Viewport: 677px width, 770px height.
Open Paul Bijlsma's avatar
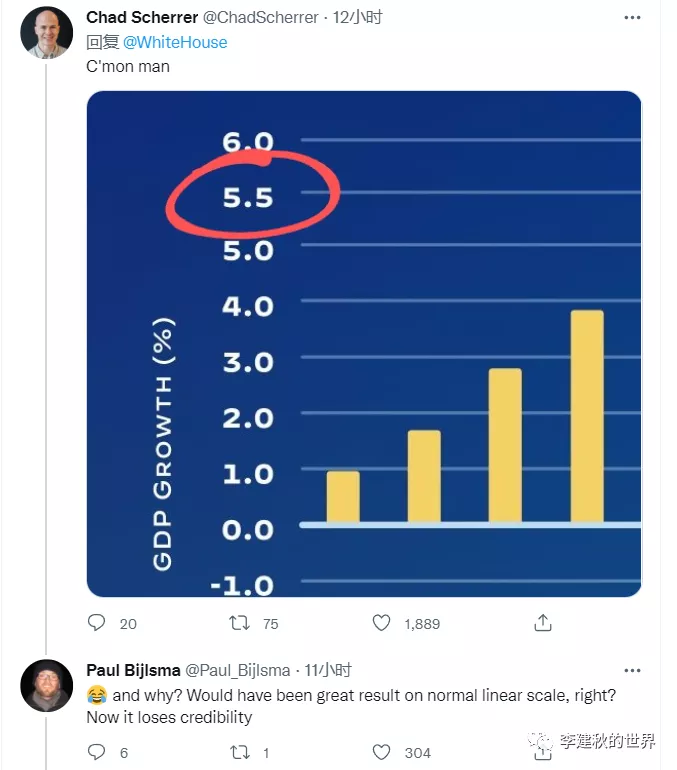click(47, 685)
